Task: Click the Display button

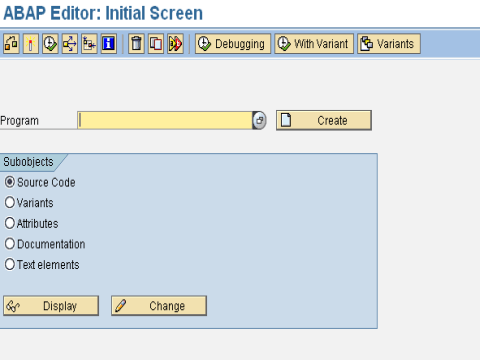Action: click(x=51, y=306)
